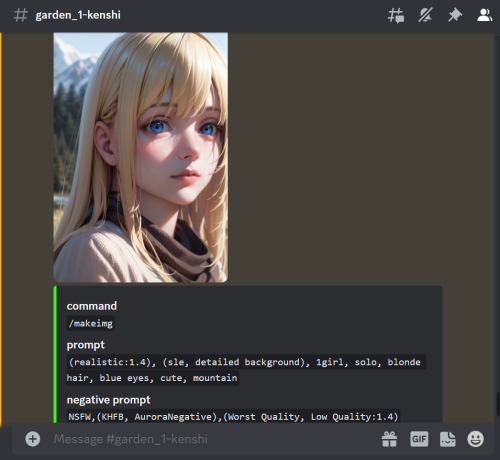The image size is (500, 460).
Task: Open the attachment plus button
Action: [x=33, y=439]
